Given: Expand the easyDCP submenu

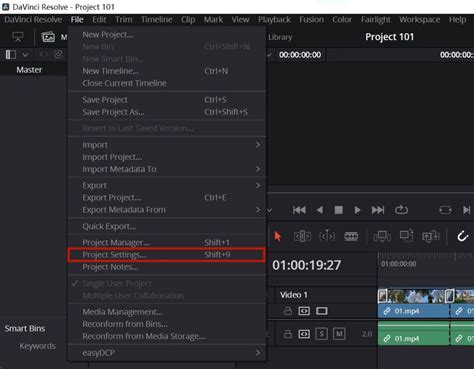Looking at the screenshot, I should (x=166, y=353).
